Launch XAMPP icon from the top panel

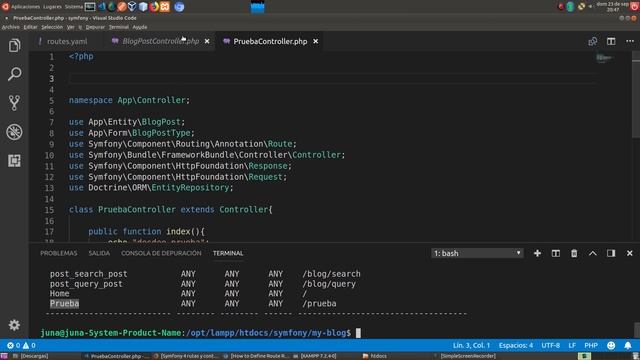click(164, 7)
